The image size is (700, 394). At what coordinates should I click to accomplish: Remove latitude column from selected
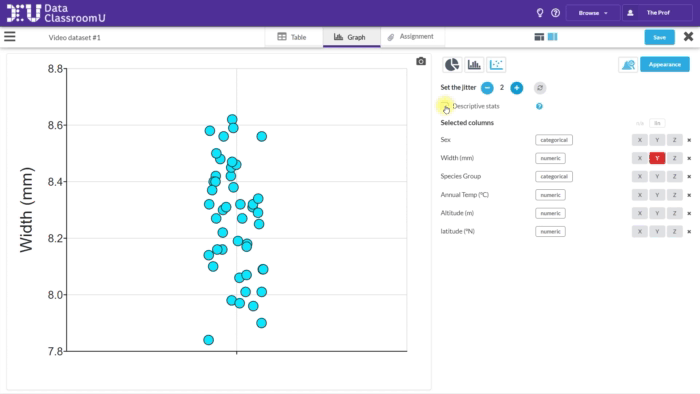point(689,232)
